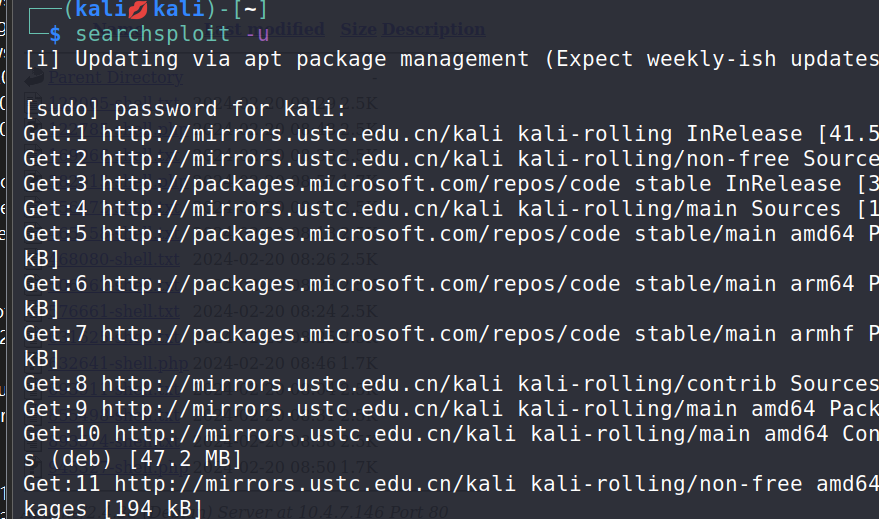Click the [194 kB] size text
Image resolution: width=879 pixels, height=519 pixels.
[148, 509]
